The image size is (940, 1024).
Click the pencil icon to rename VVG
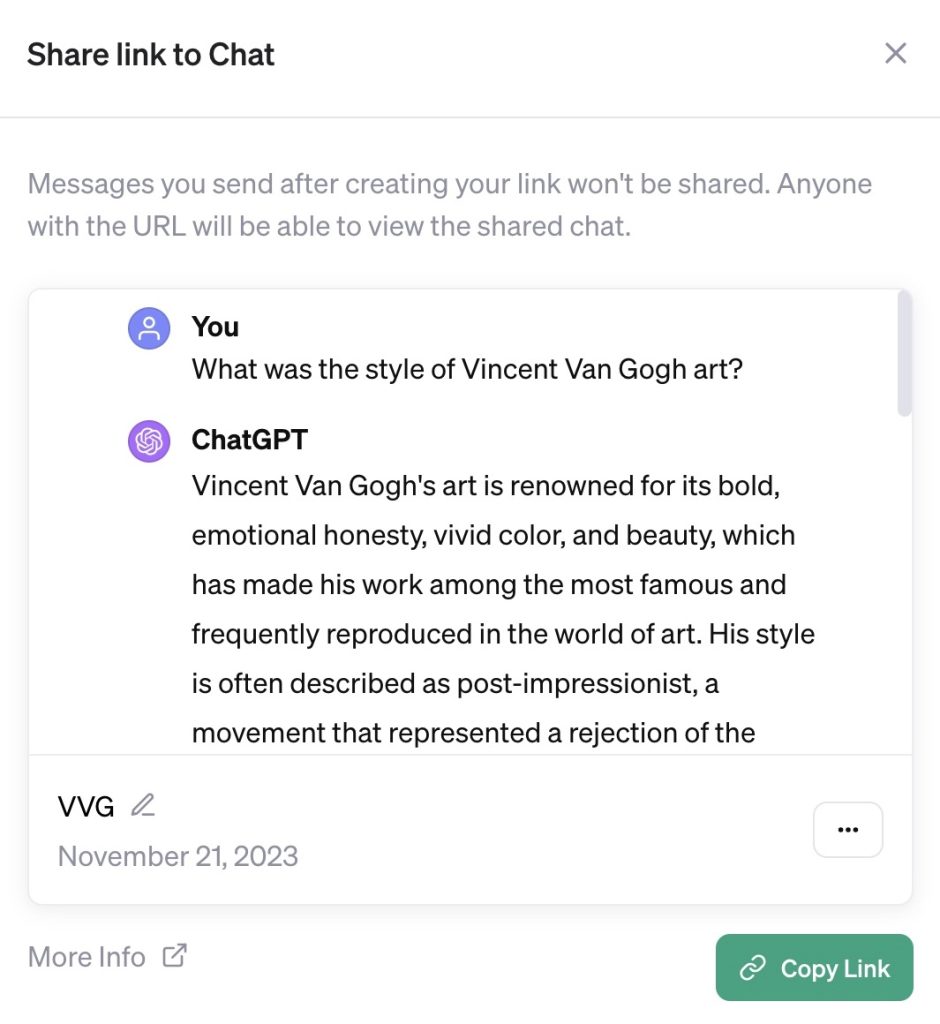click(143, 805)
